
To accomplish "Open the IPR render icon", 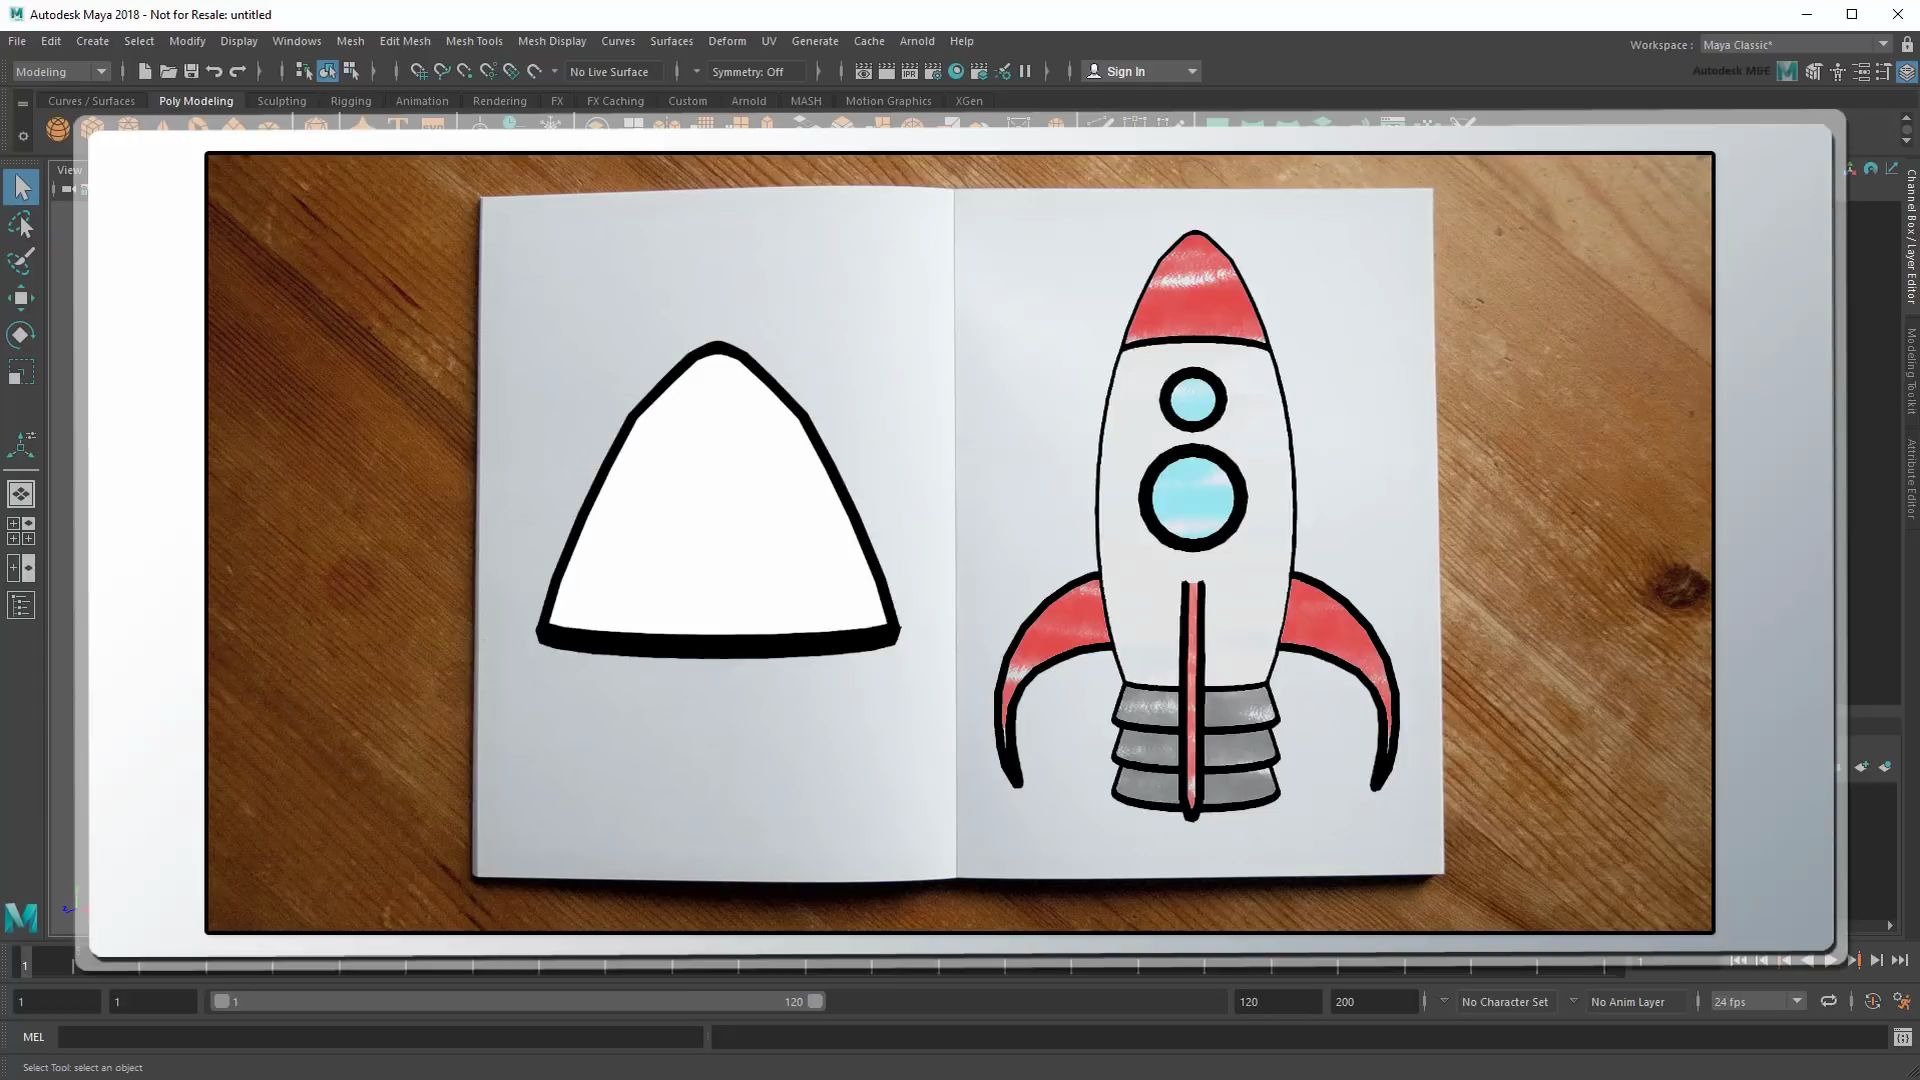I will pos(909,71).
